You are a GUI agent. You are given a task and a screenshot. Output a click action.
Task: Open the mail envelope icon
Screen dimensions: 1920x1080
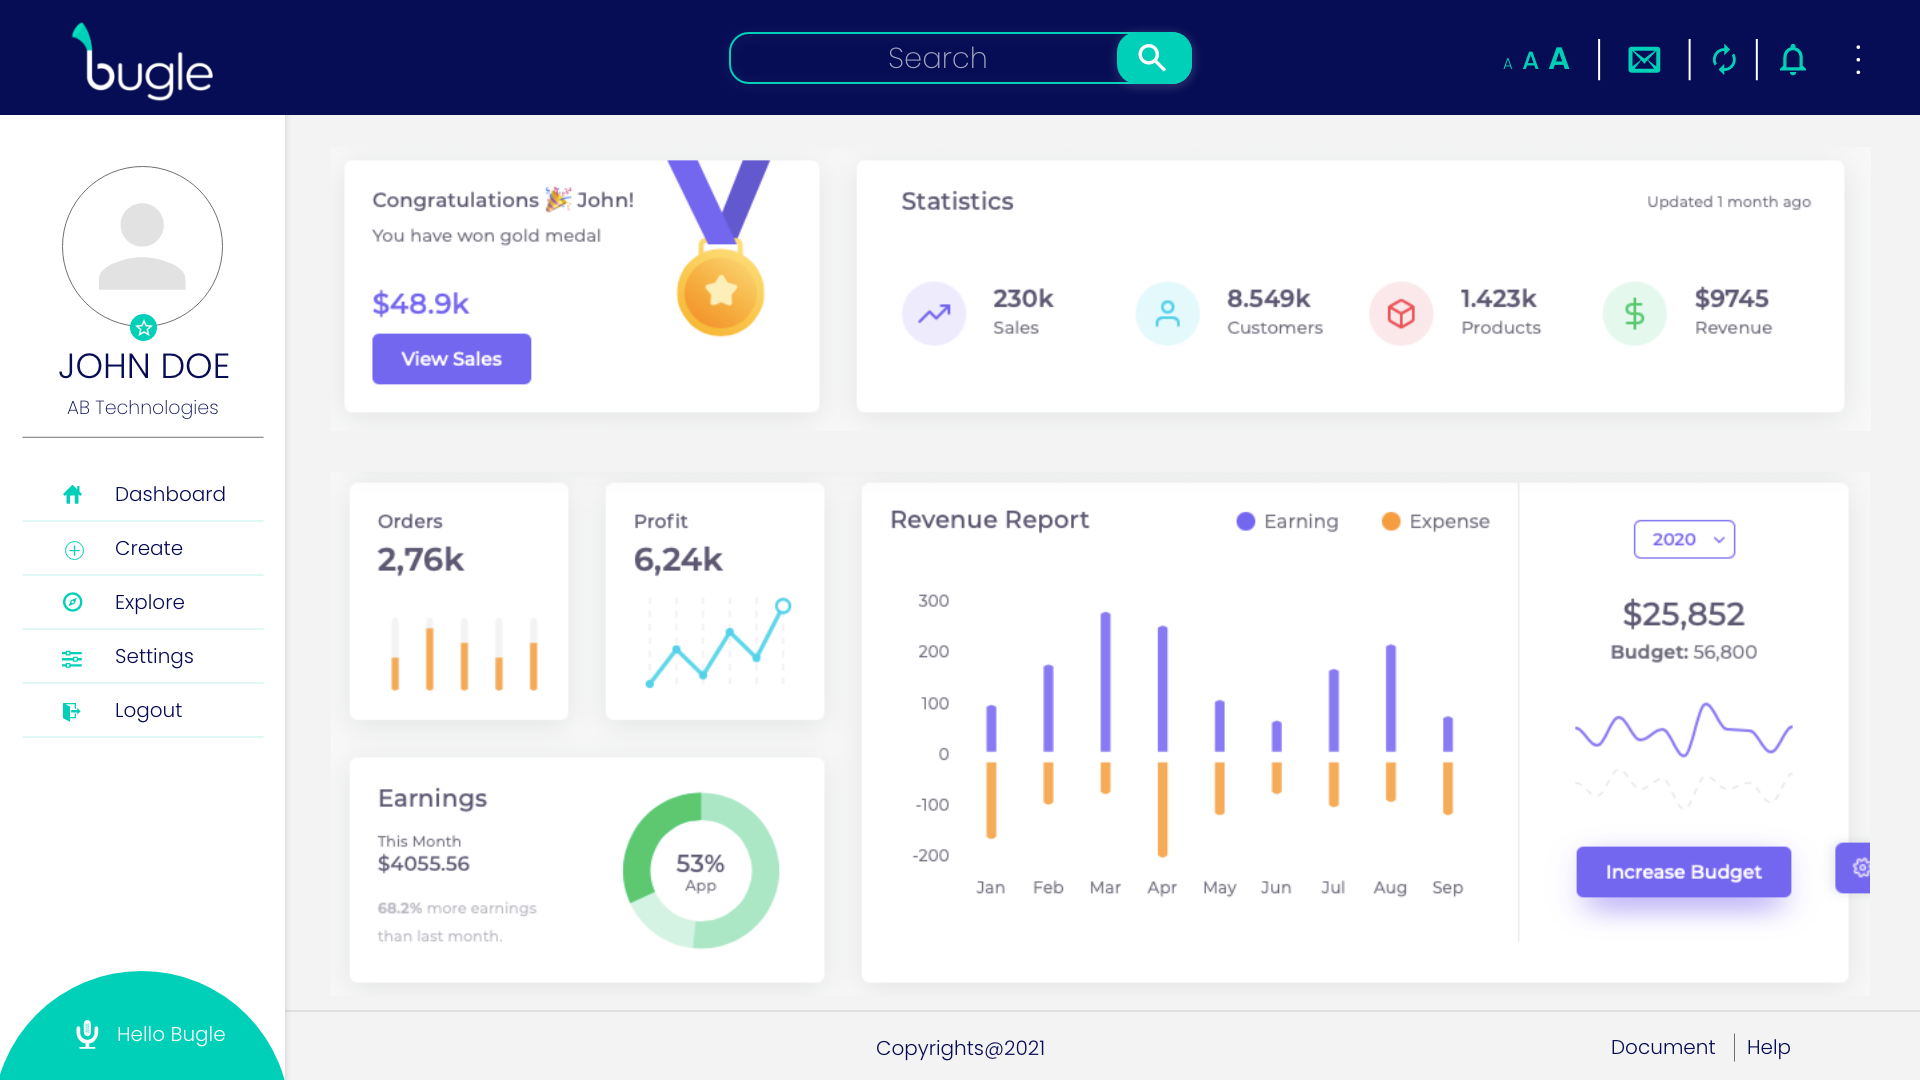click(x=1644, y=60)
